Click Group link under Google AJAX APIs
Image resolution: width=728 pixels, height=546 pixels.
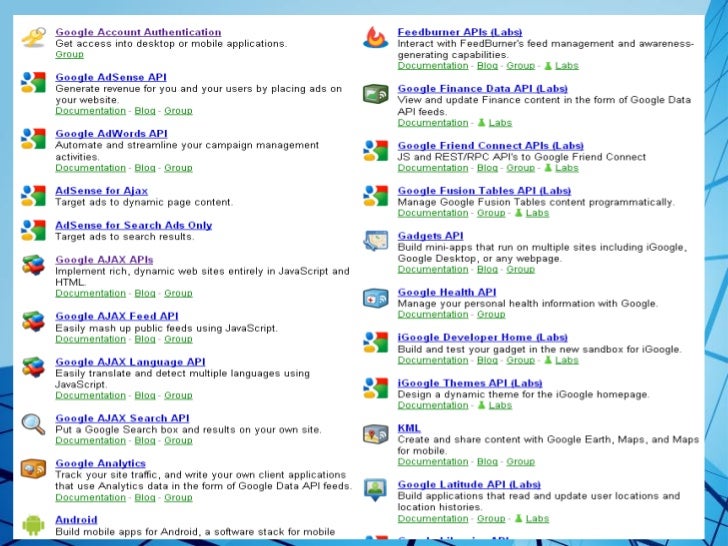[178, 293]
